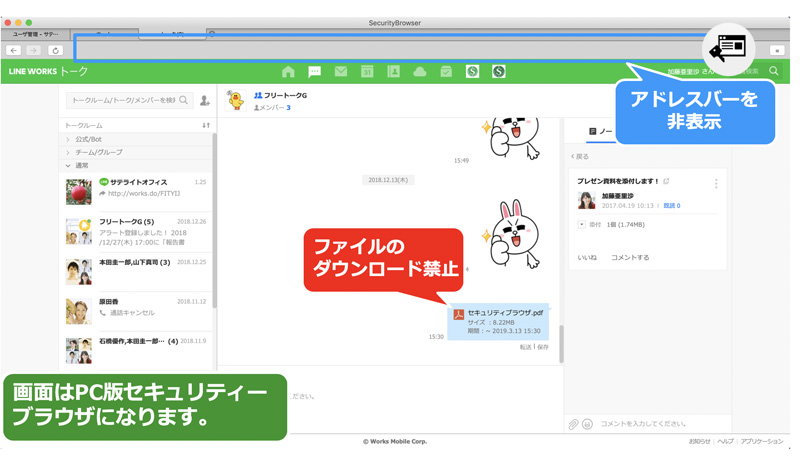Click 加藤亜里沙's profile photo in the note

point(587,200)
